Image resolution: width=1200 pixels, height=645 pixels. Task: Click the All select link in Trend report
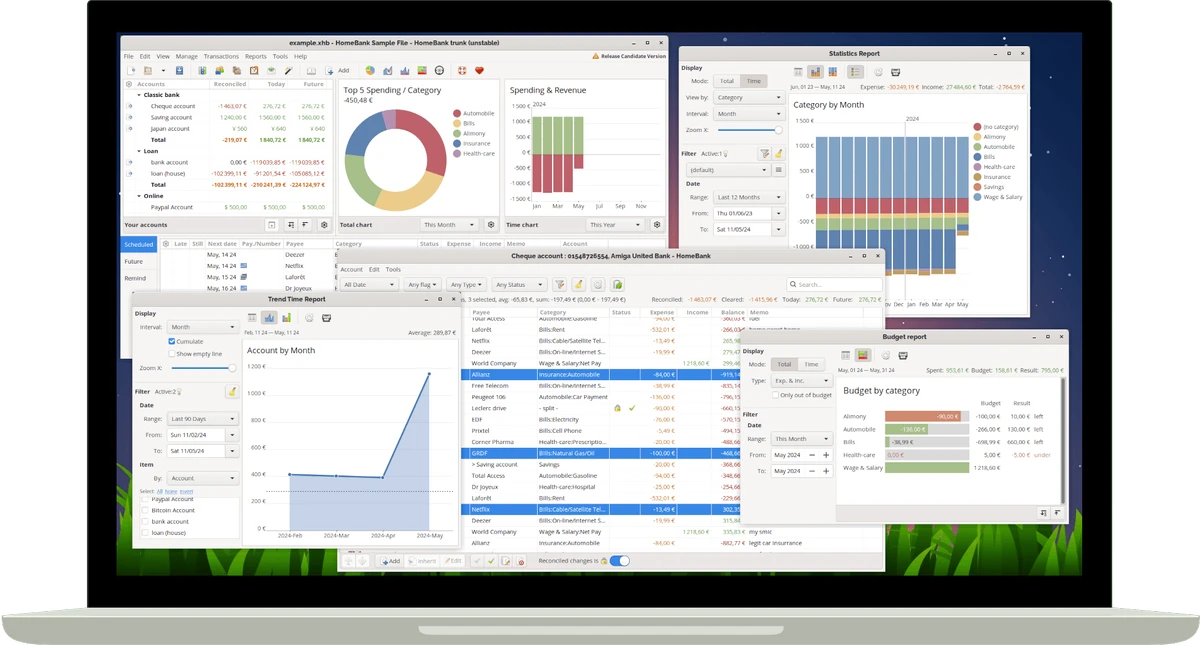tap(160, 491)
